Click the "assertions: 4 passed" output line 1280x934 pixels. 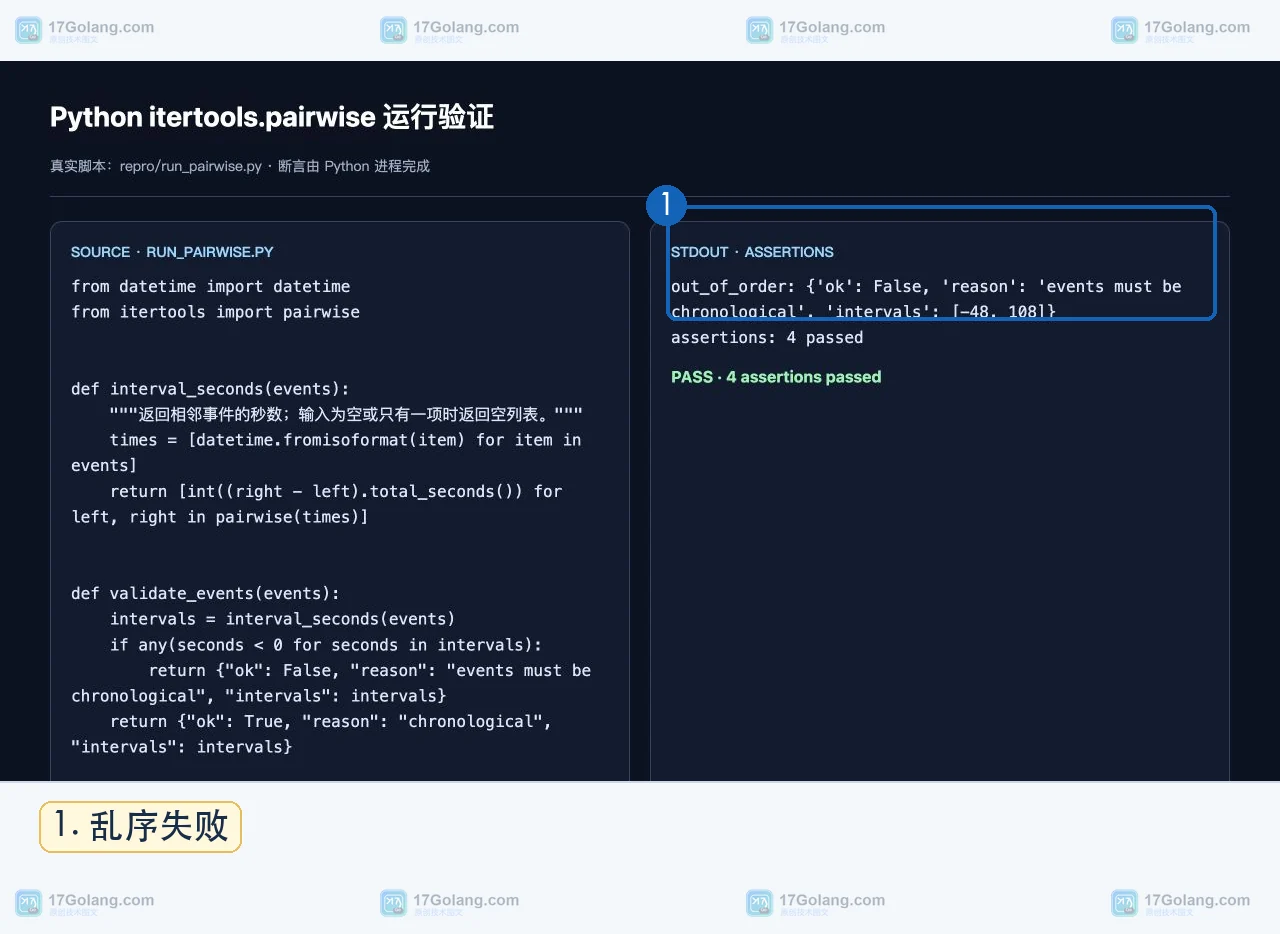(x=767, y=338)
